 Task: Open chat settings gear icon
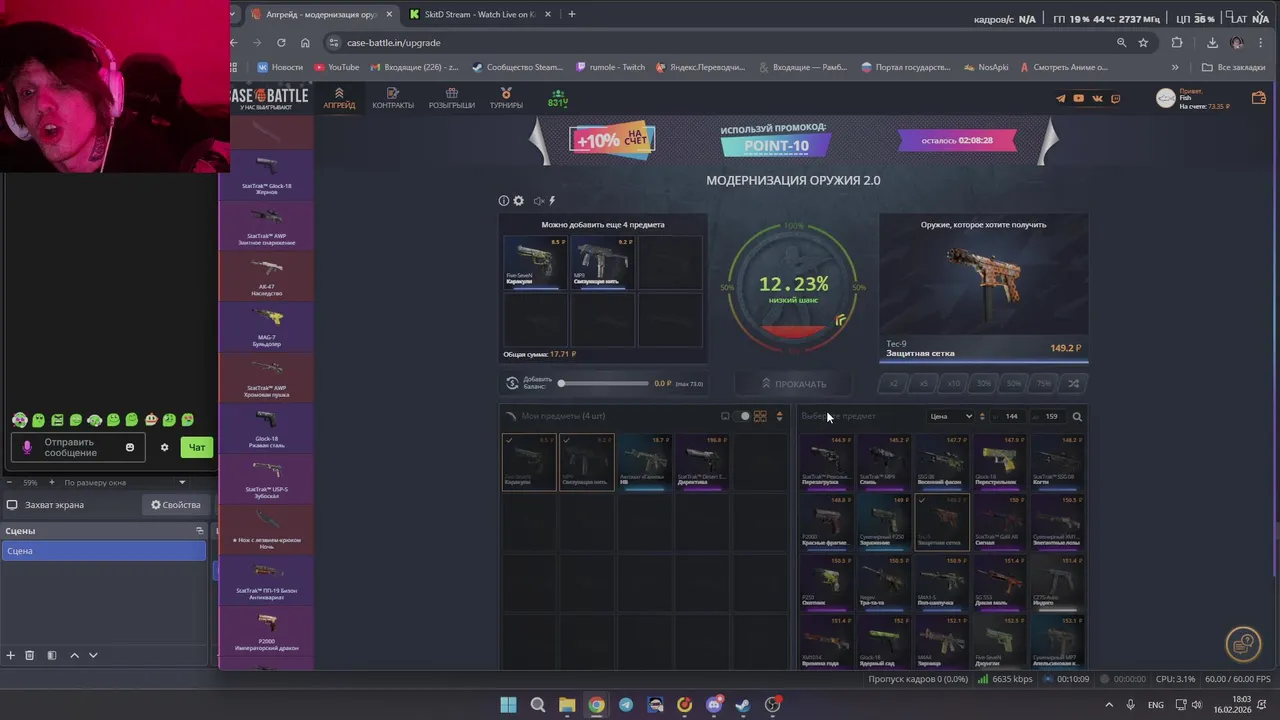click(165, 447)
